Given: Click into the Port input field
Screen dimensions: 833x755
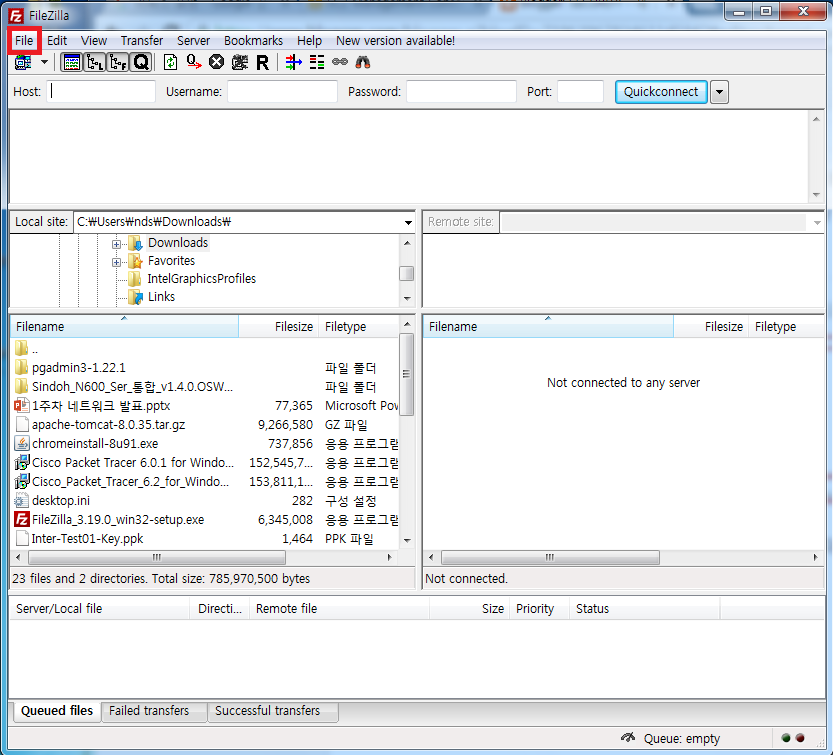Looking at the screenshot, I should click(x=580, y=91).
